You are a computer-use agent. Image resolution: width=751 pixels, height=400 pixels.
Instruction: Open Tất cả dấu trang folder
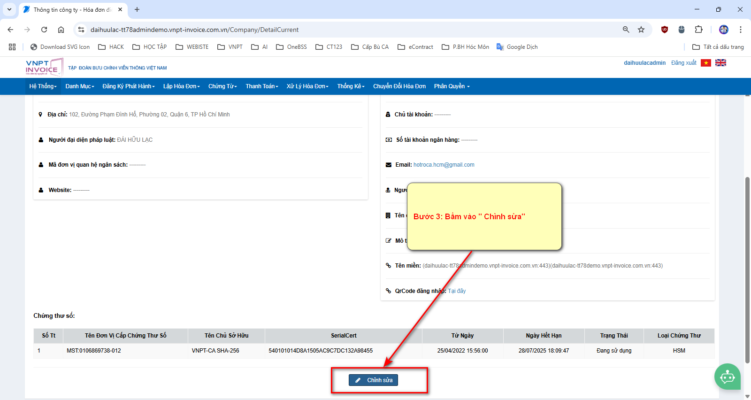pyautogui.click(x=718, y=47)
